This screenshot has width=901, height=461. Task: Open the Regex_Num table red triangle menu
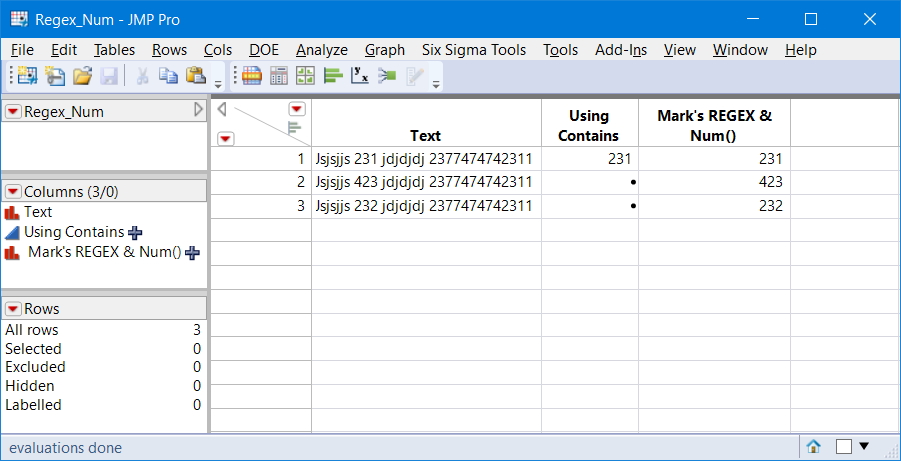[x=13, y=112]
